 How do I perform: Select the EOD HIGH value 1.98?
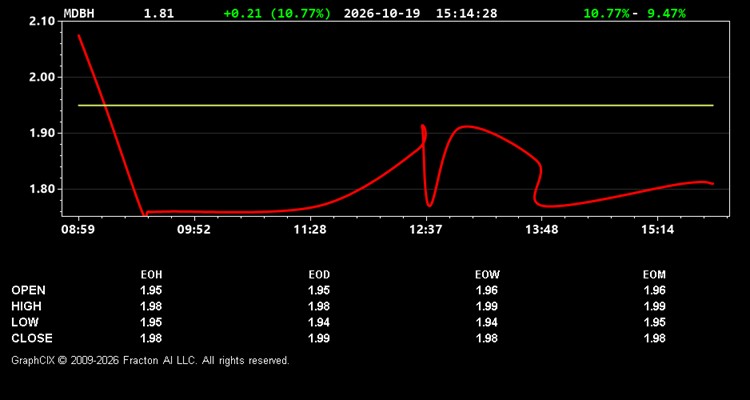[x=319, y=306]
